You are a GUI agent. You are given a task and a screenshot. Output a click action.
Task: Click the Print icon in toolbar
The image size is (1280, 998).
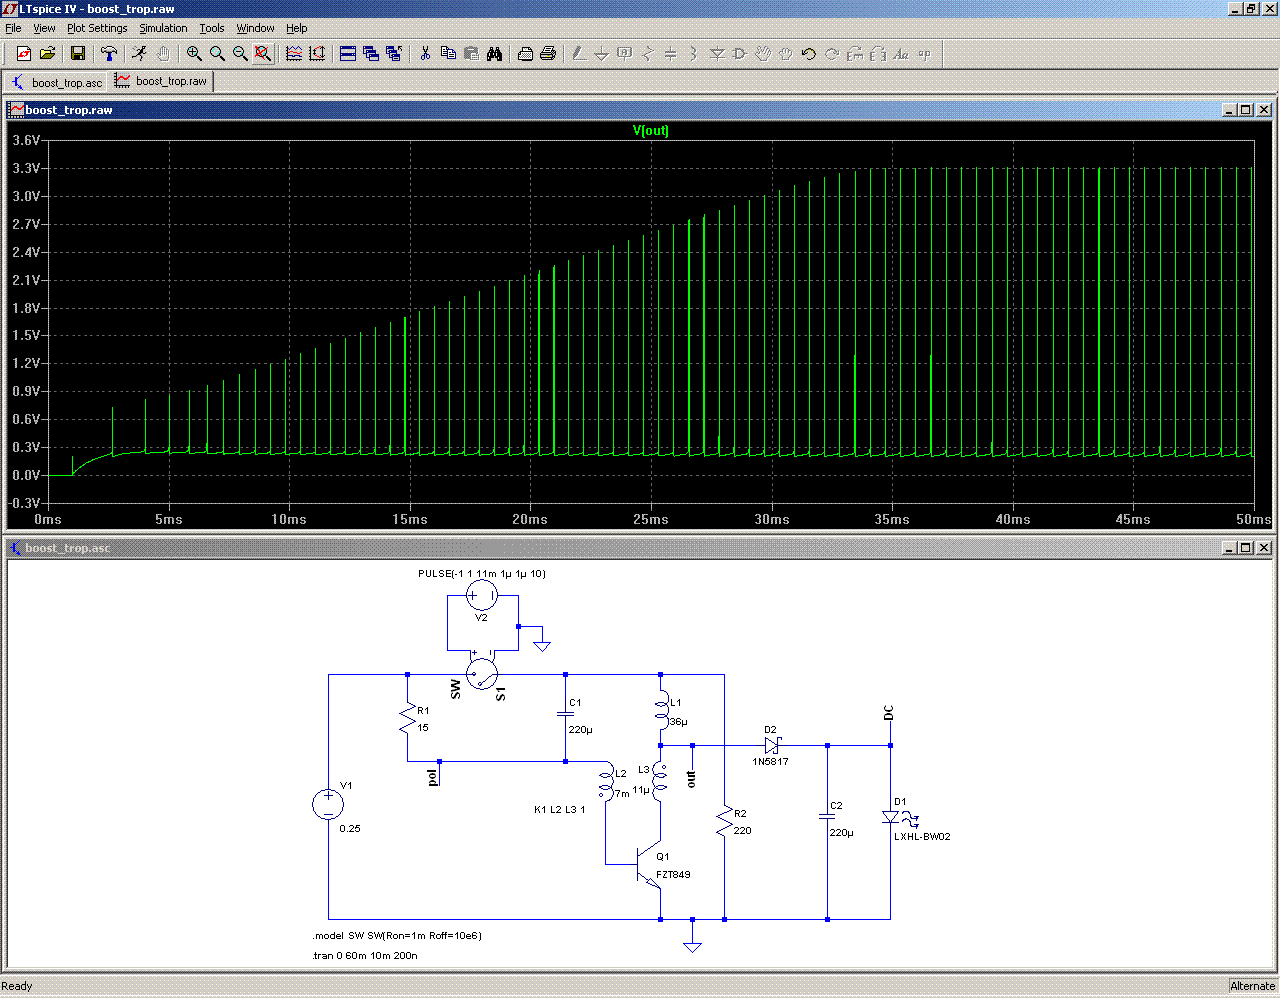548,54
